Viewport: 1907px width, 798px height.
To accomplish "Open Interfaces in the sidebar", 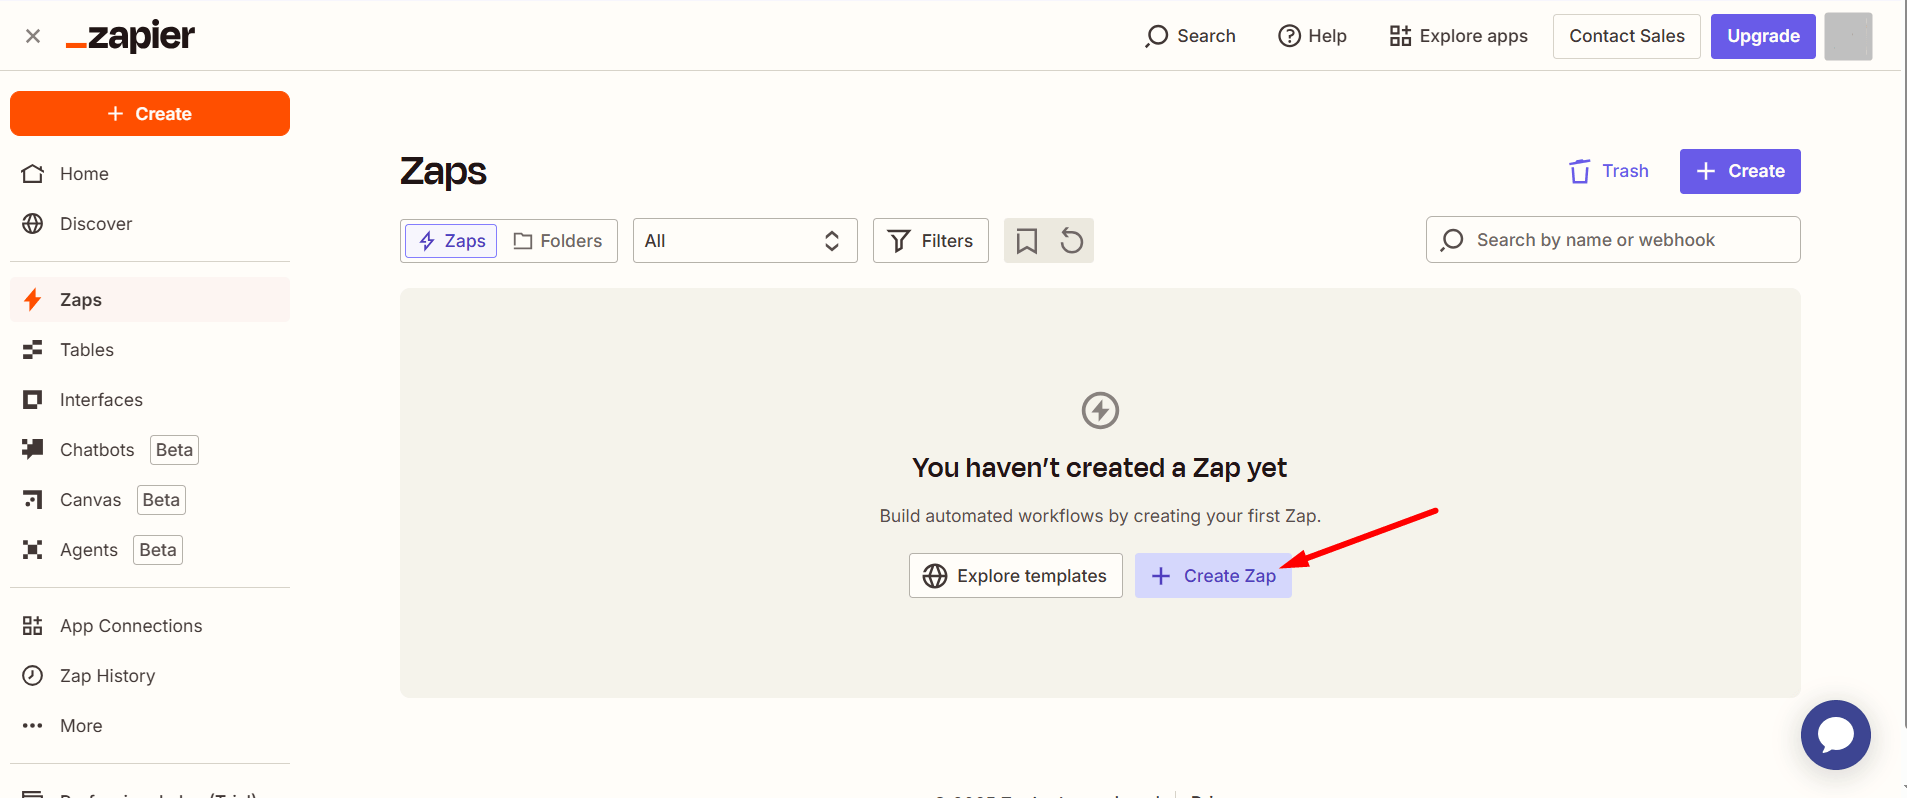I will point(150,400).
